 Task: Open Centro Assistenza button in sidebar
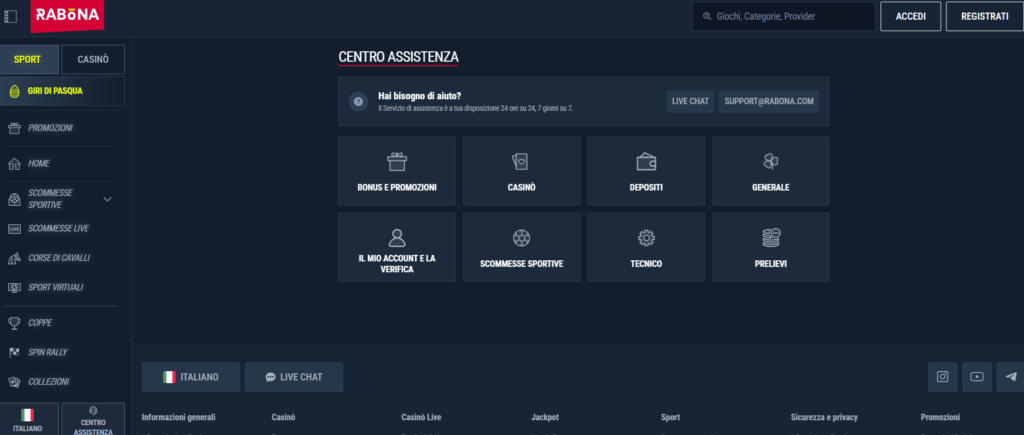93,419
